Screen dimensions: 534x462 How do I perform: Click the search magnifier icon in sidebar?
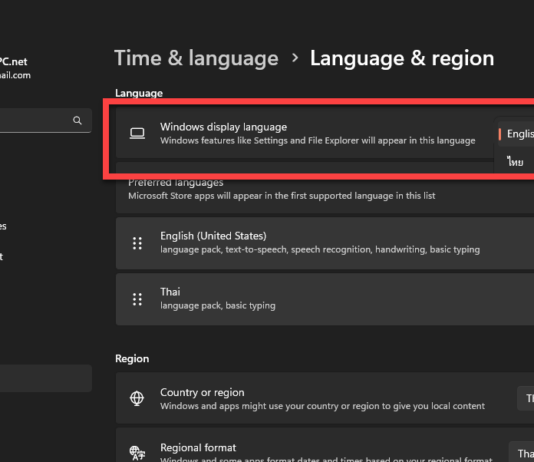click(77, 120)
